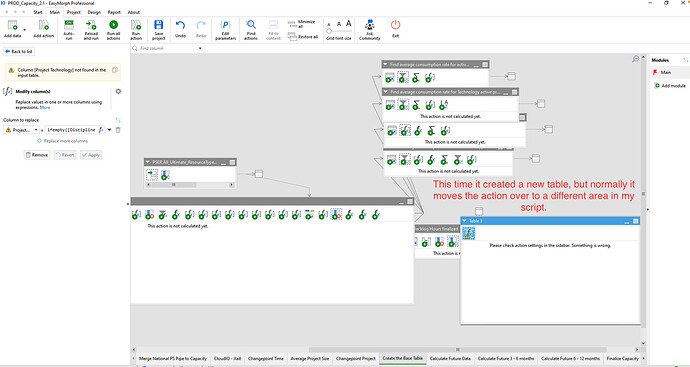Maximize the Table 3 window
690x367 pixels.
coord(635,221)
